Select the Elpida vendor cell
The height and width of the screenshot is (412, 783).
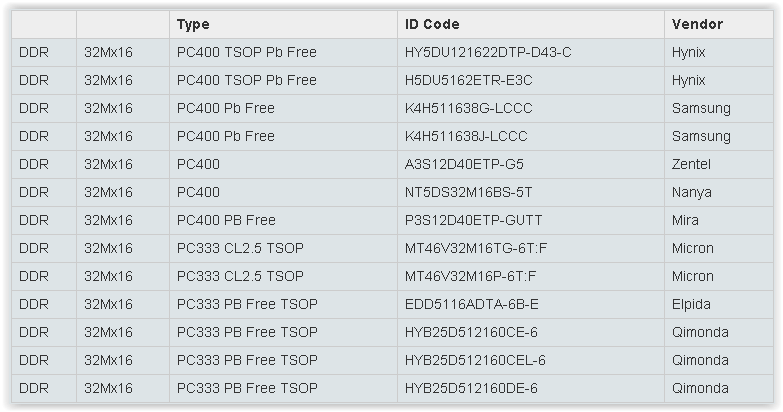coord(719,304)
